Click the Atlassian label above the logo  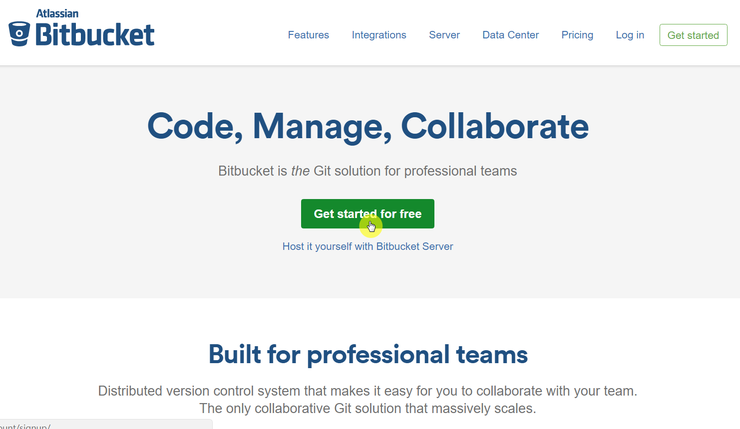point(57,13)
